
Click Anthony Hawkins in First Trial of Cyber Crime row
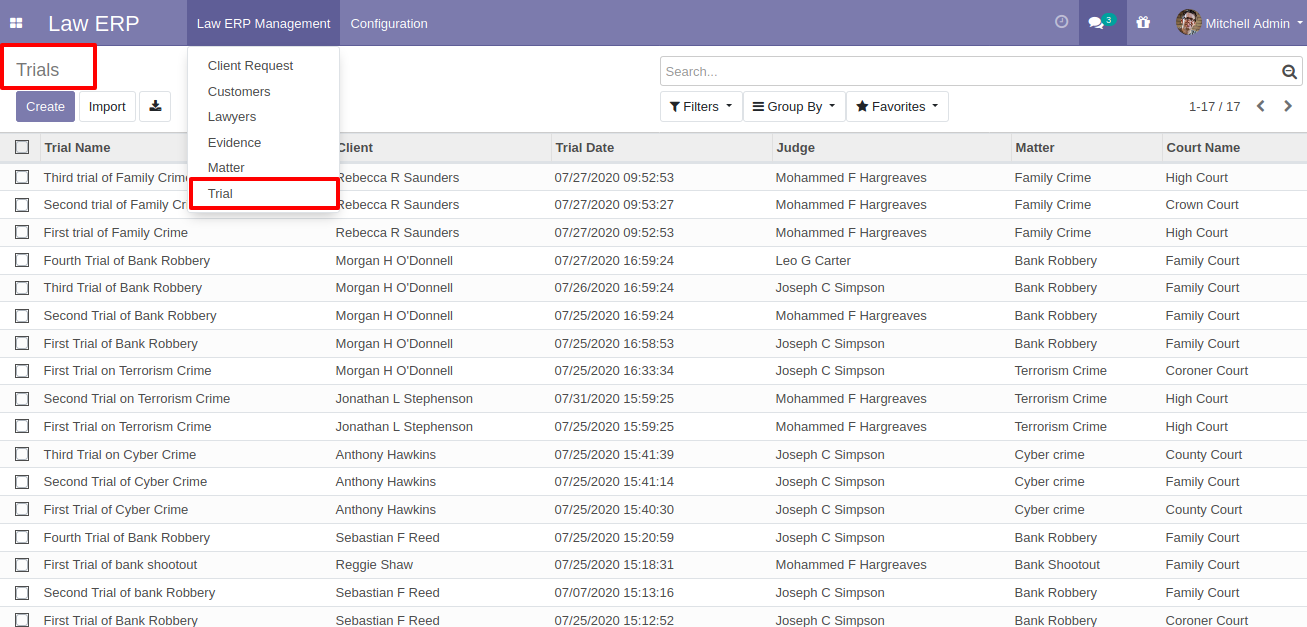coord(386,510)
